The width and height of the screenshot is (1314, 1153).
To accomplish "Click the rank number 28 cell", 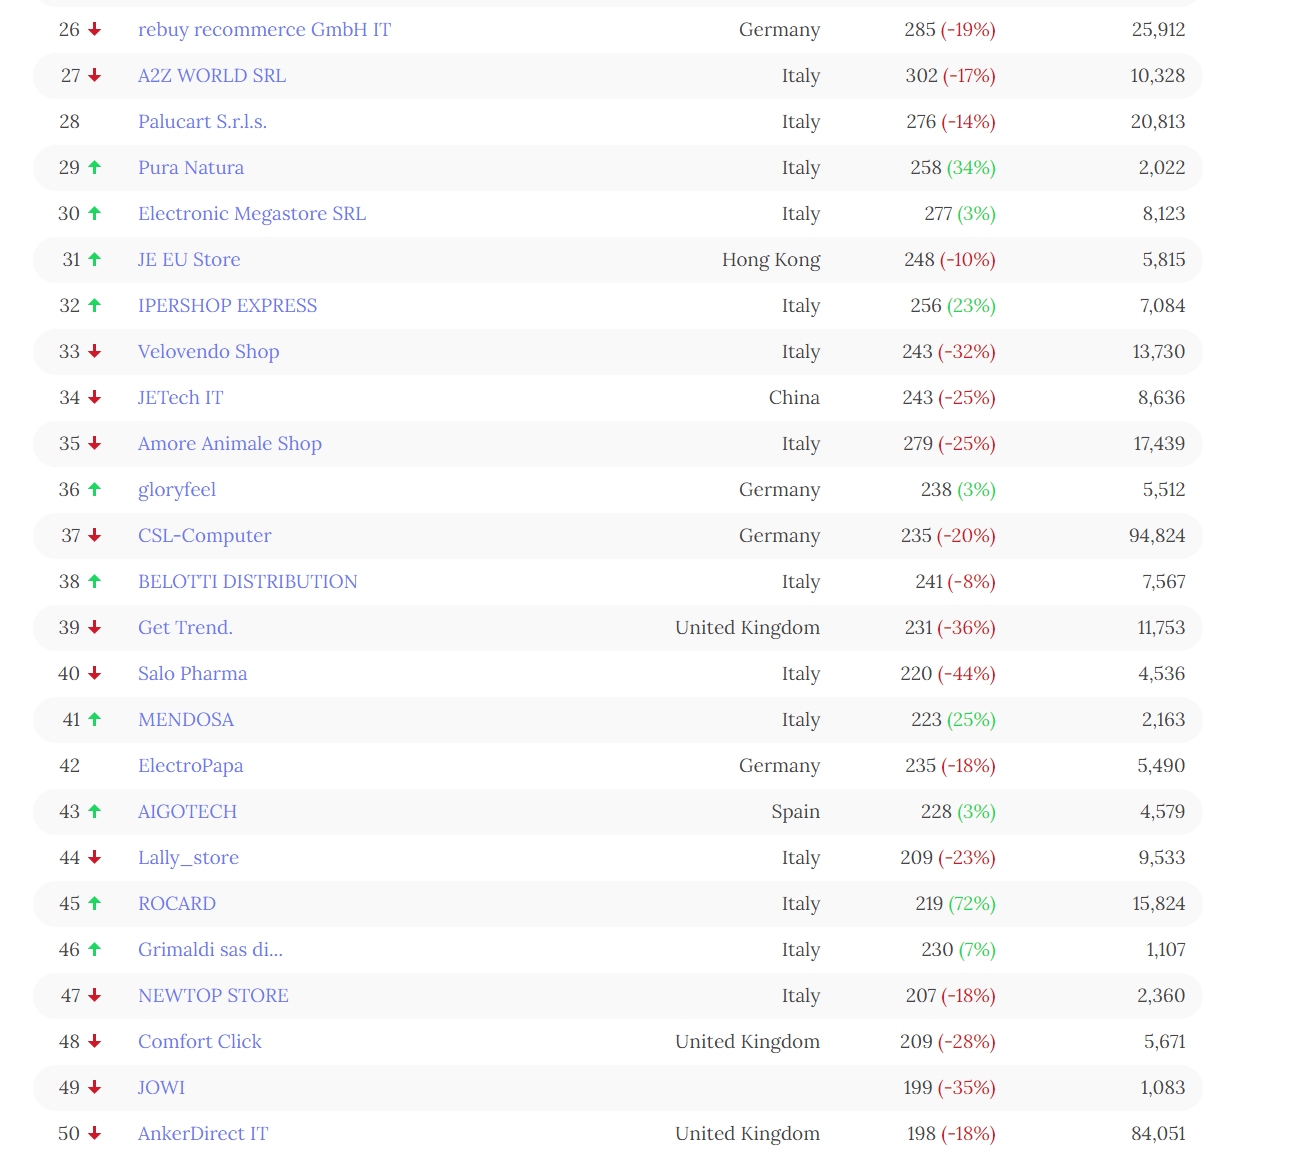I will point(70,121).
